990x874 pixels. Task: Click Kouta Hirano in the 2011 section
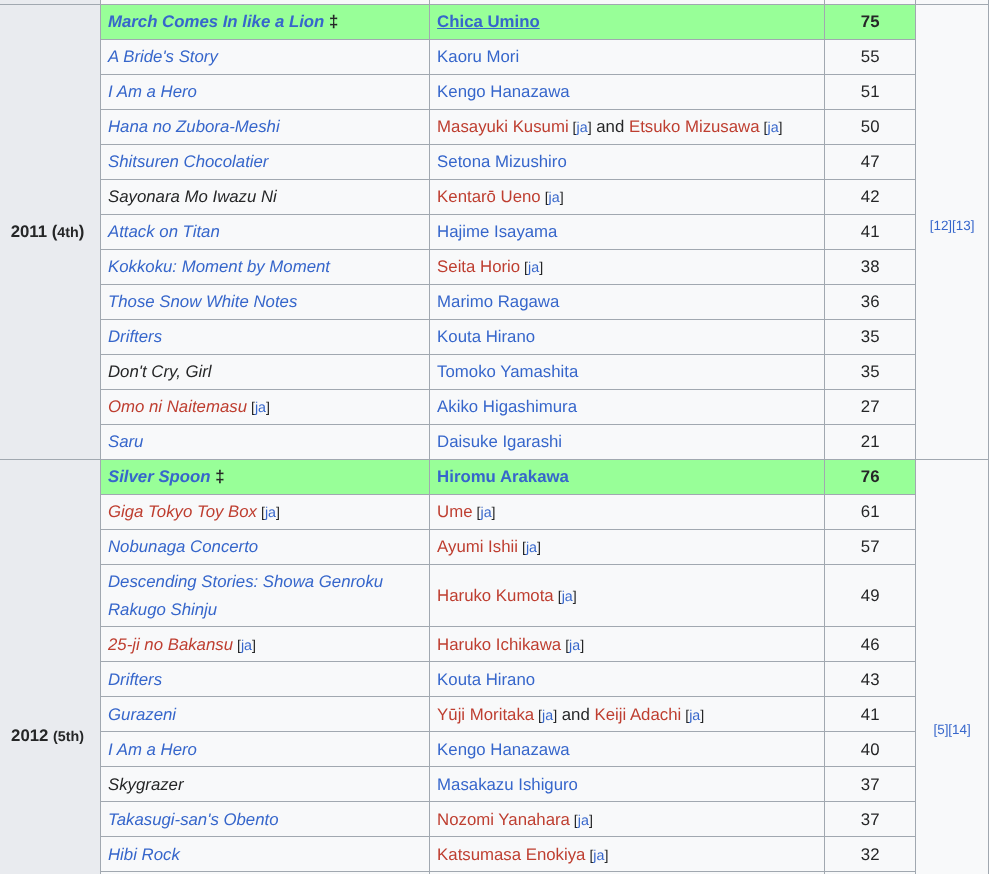[x=486, y=337]
